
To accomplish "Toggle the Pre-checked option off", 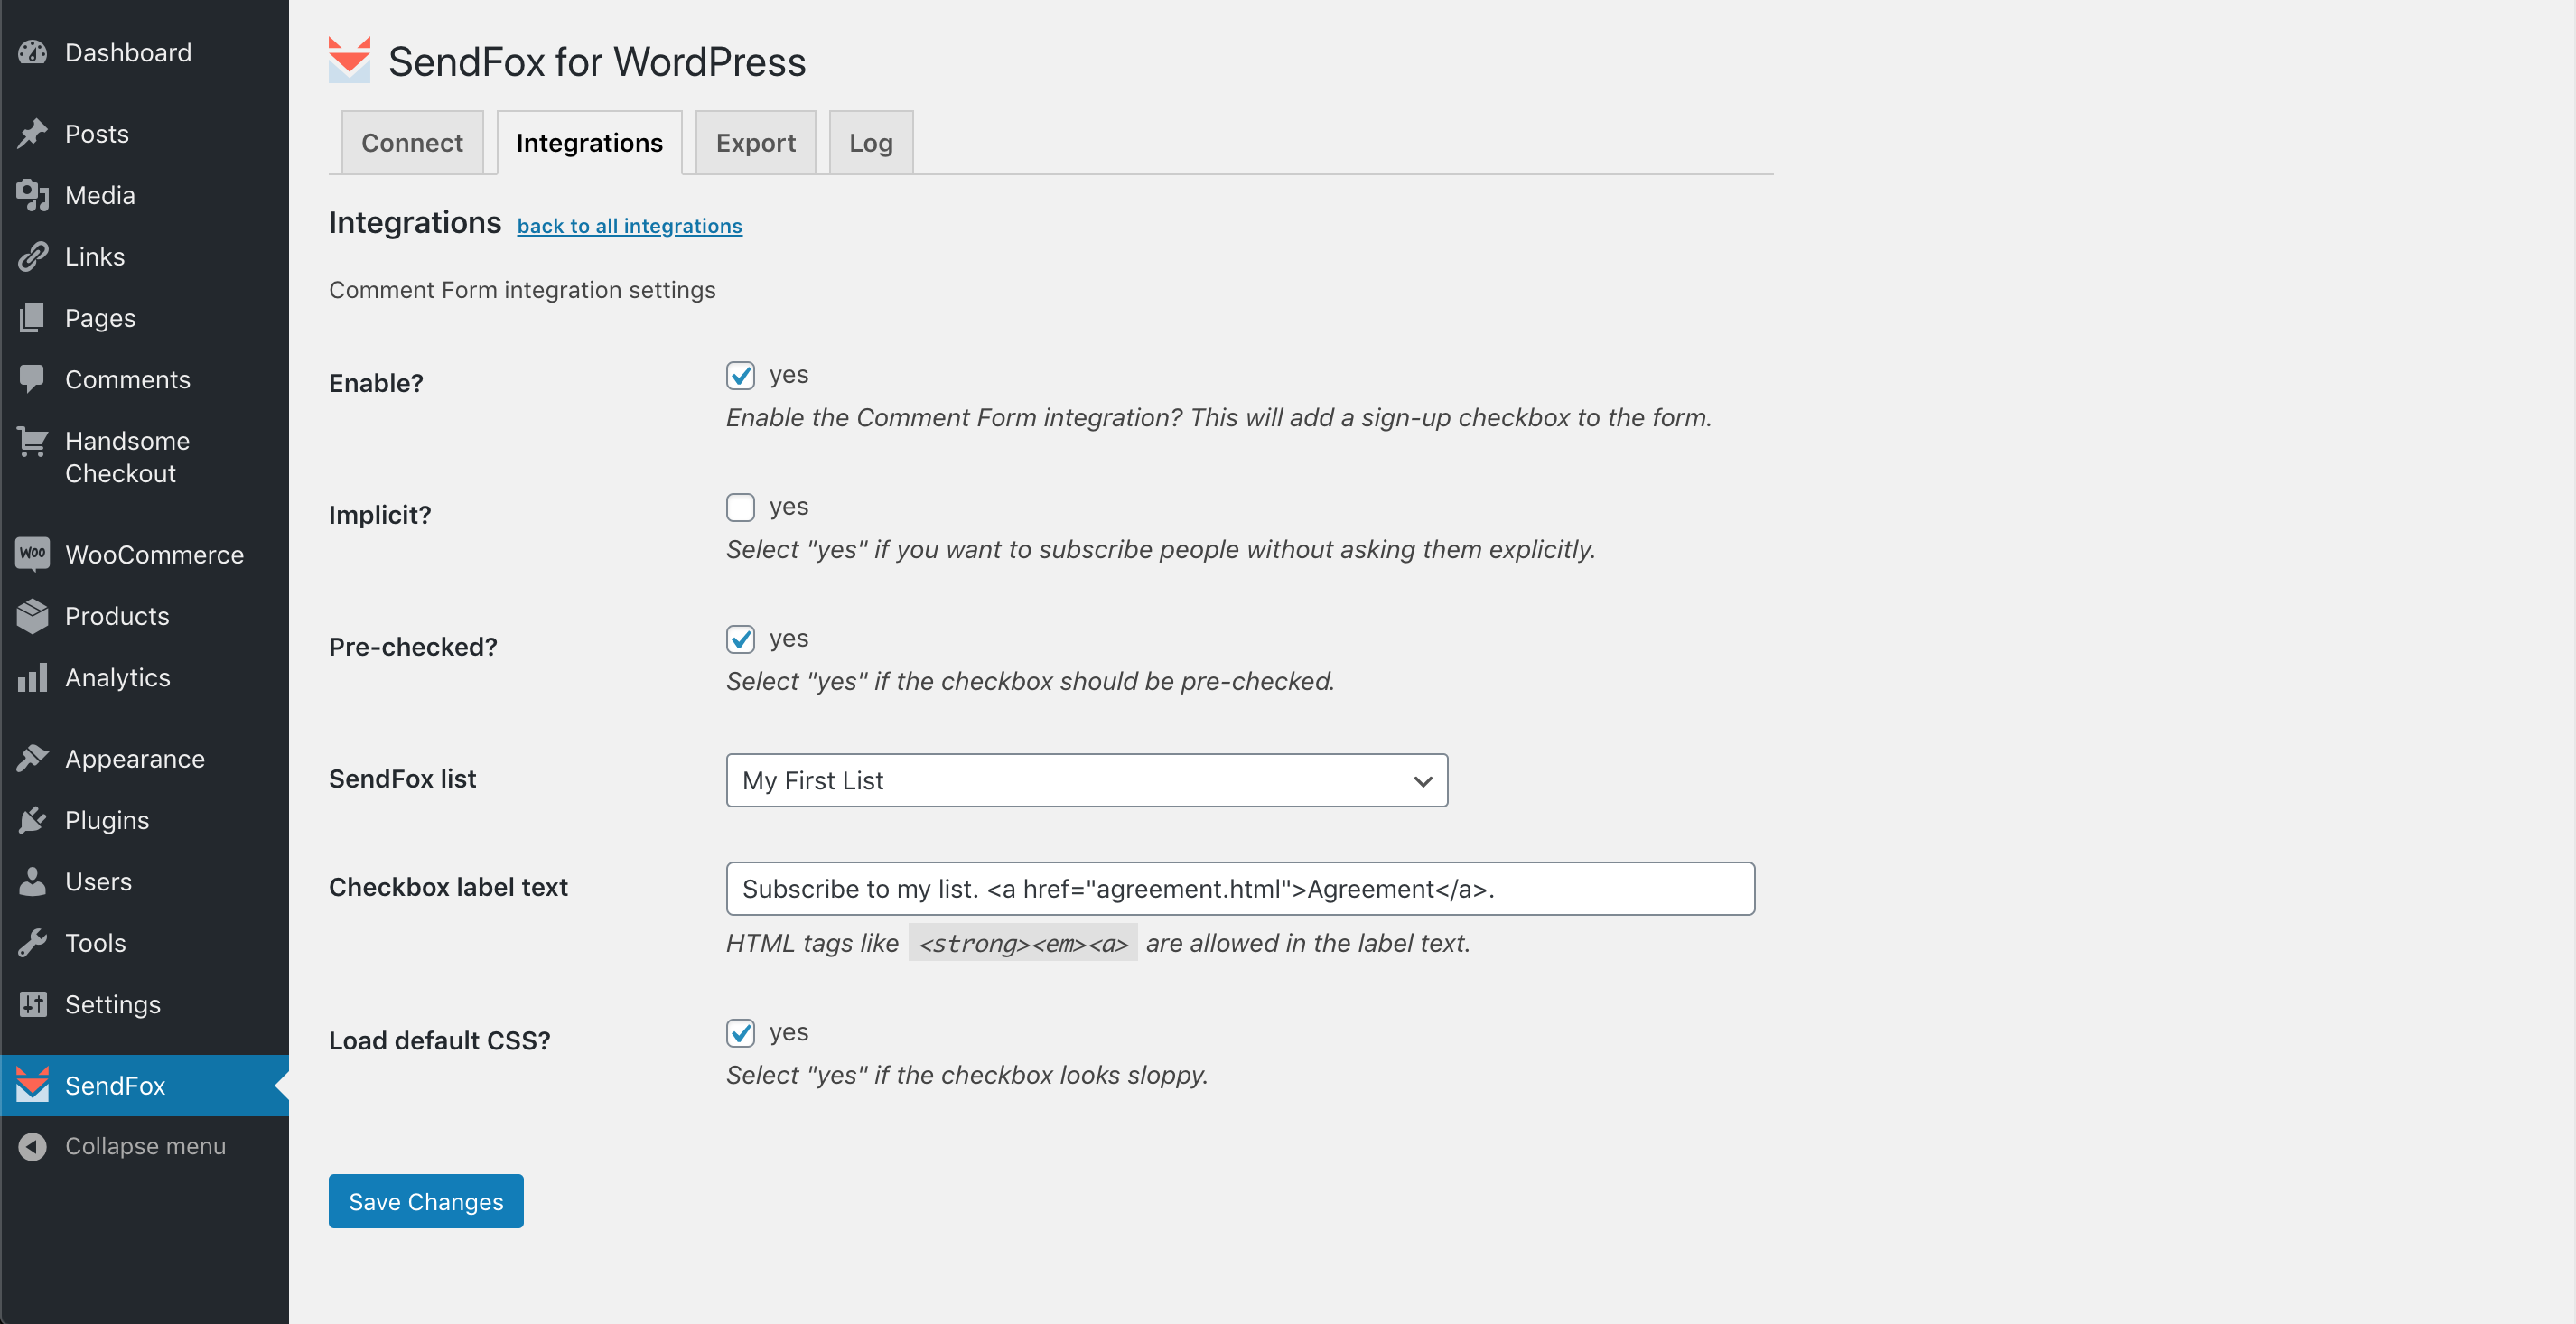I will [738, 637].
